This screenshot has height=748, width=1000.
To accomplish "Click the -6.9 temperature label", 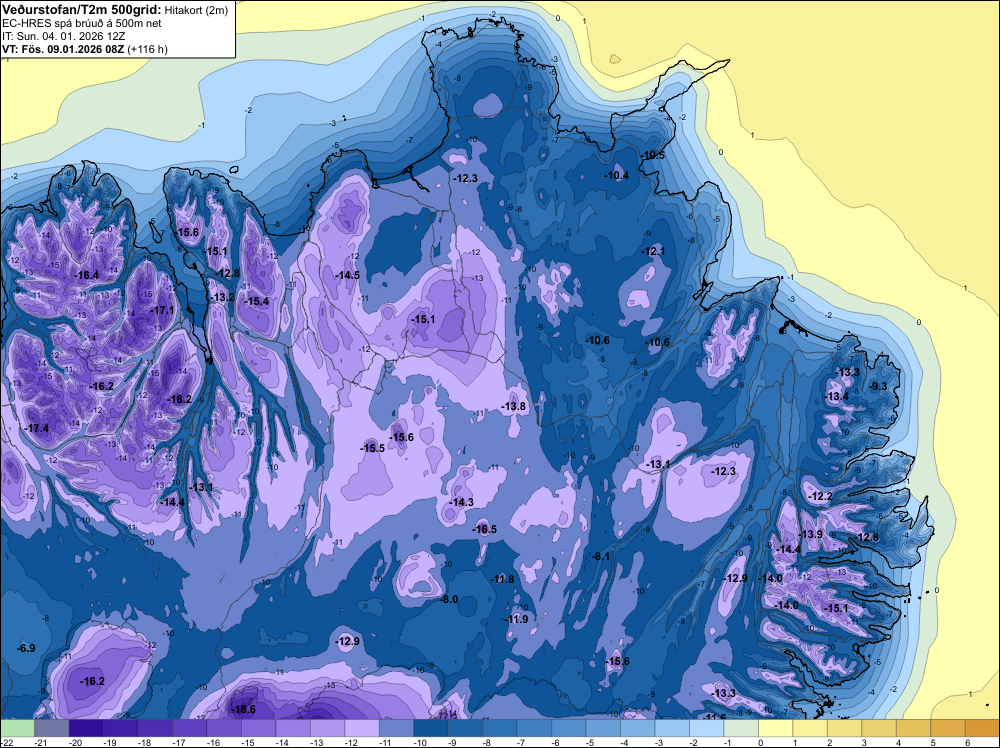I will (26, 648).
